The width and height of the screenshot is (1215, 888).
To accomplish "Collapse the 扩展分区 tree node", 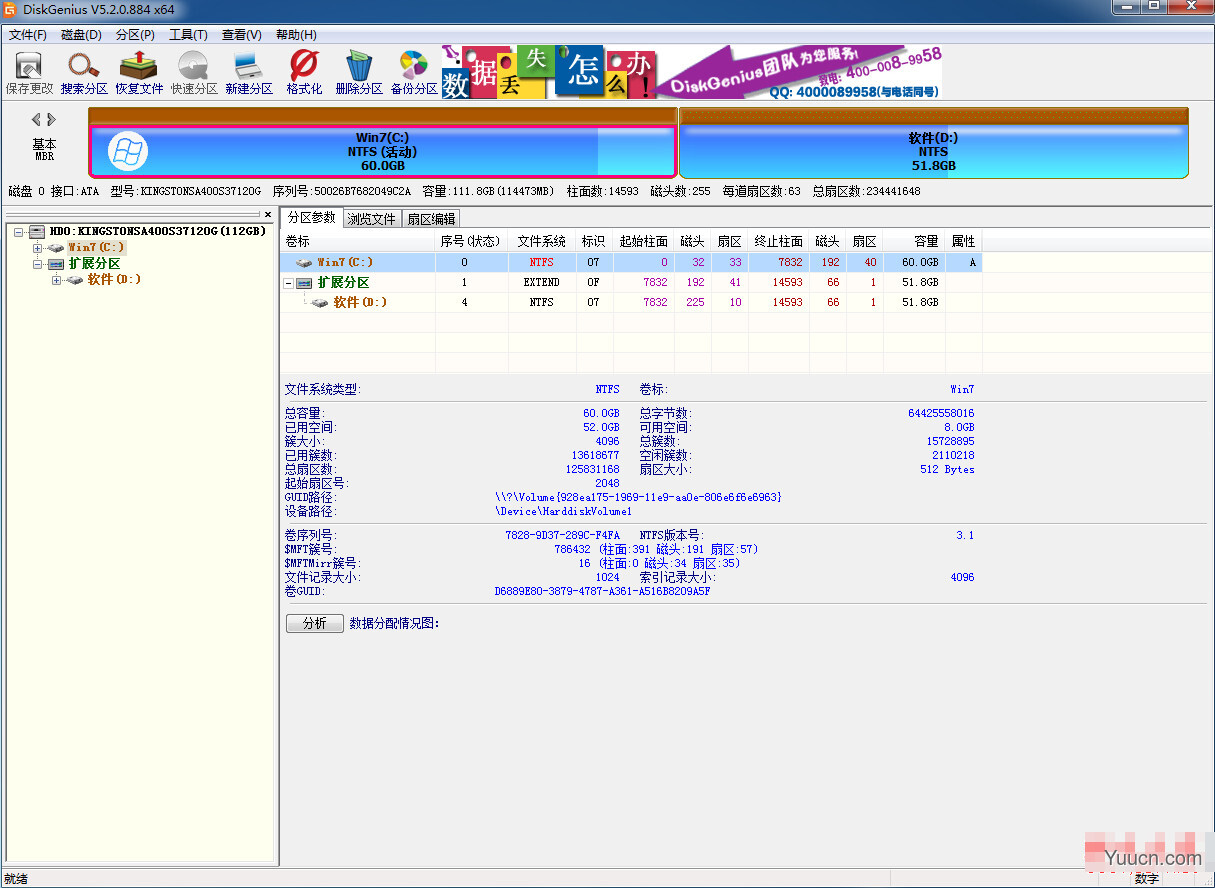I will pyautogui.click(x=38, y=264).
